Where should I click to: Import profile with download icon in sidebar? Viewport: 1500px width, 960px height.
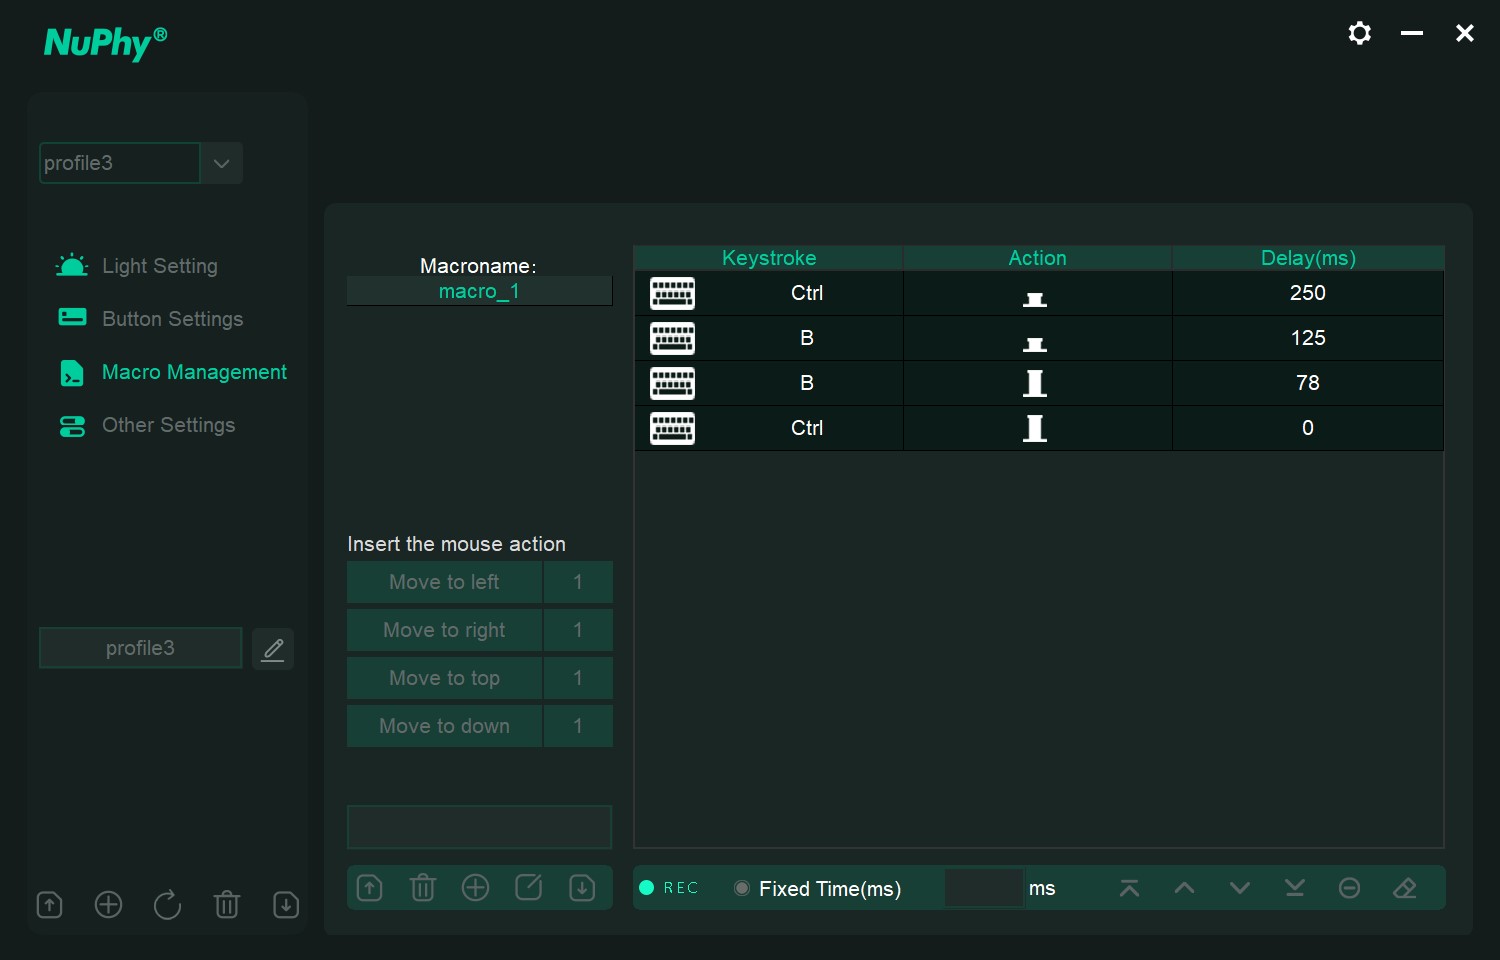[286, 905]
